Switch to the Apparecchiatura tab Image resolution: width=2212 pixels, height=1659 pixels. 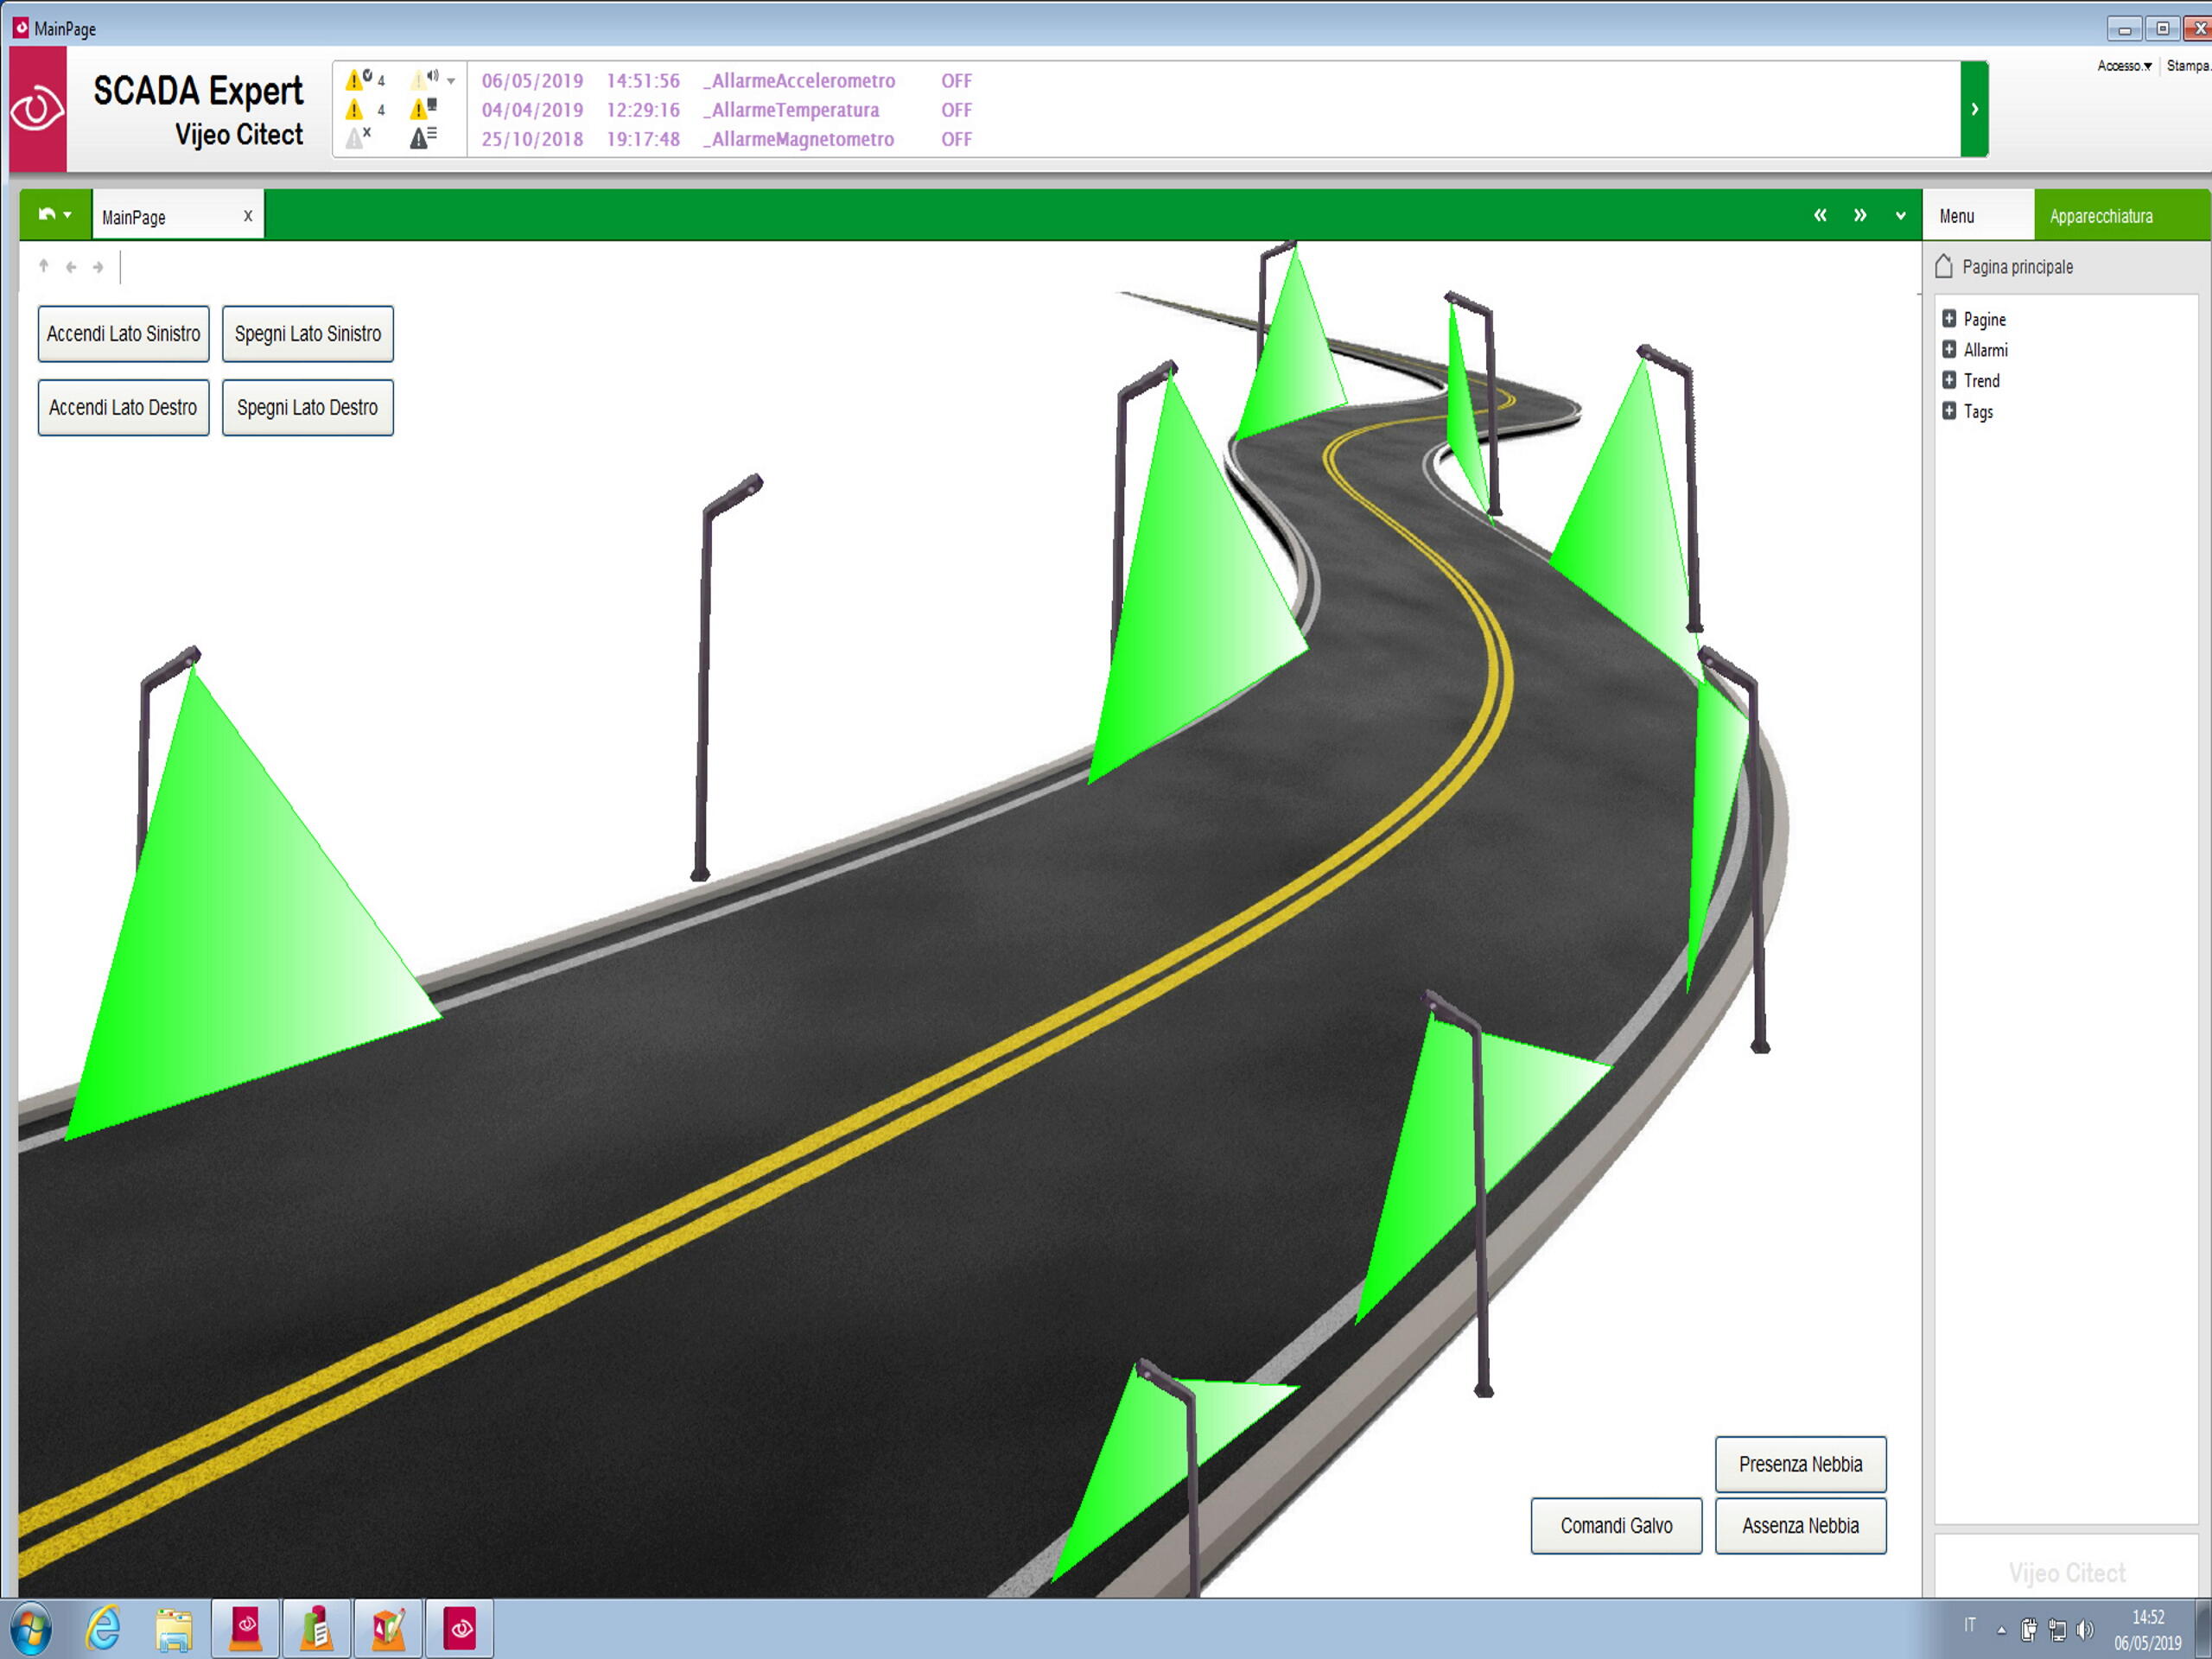(x=2101, y=216)
